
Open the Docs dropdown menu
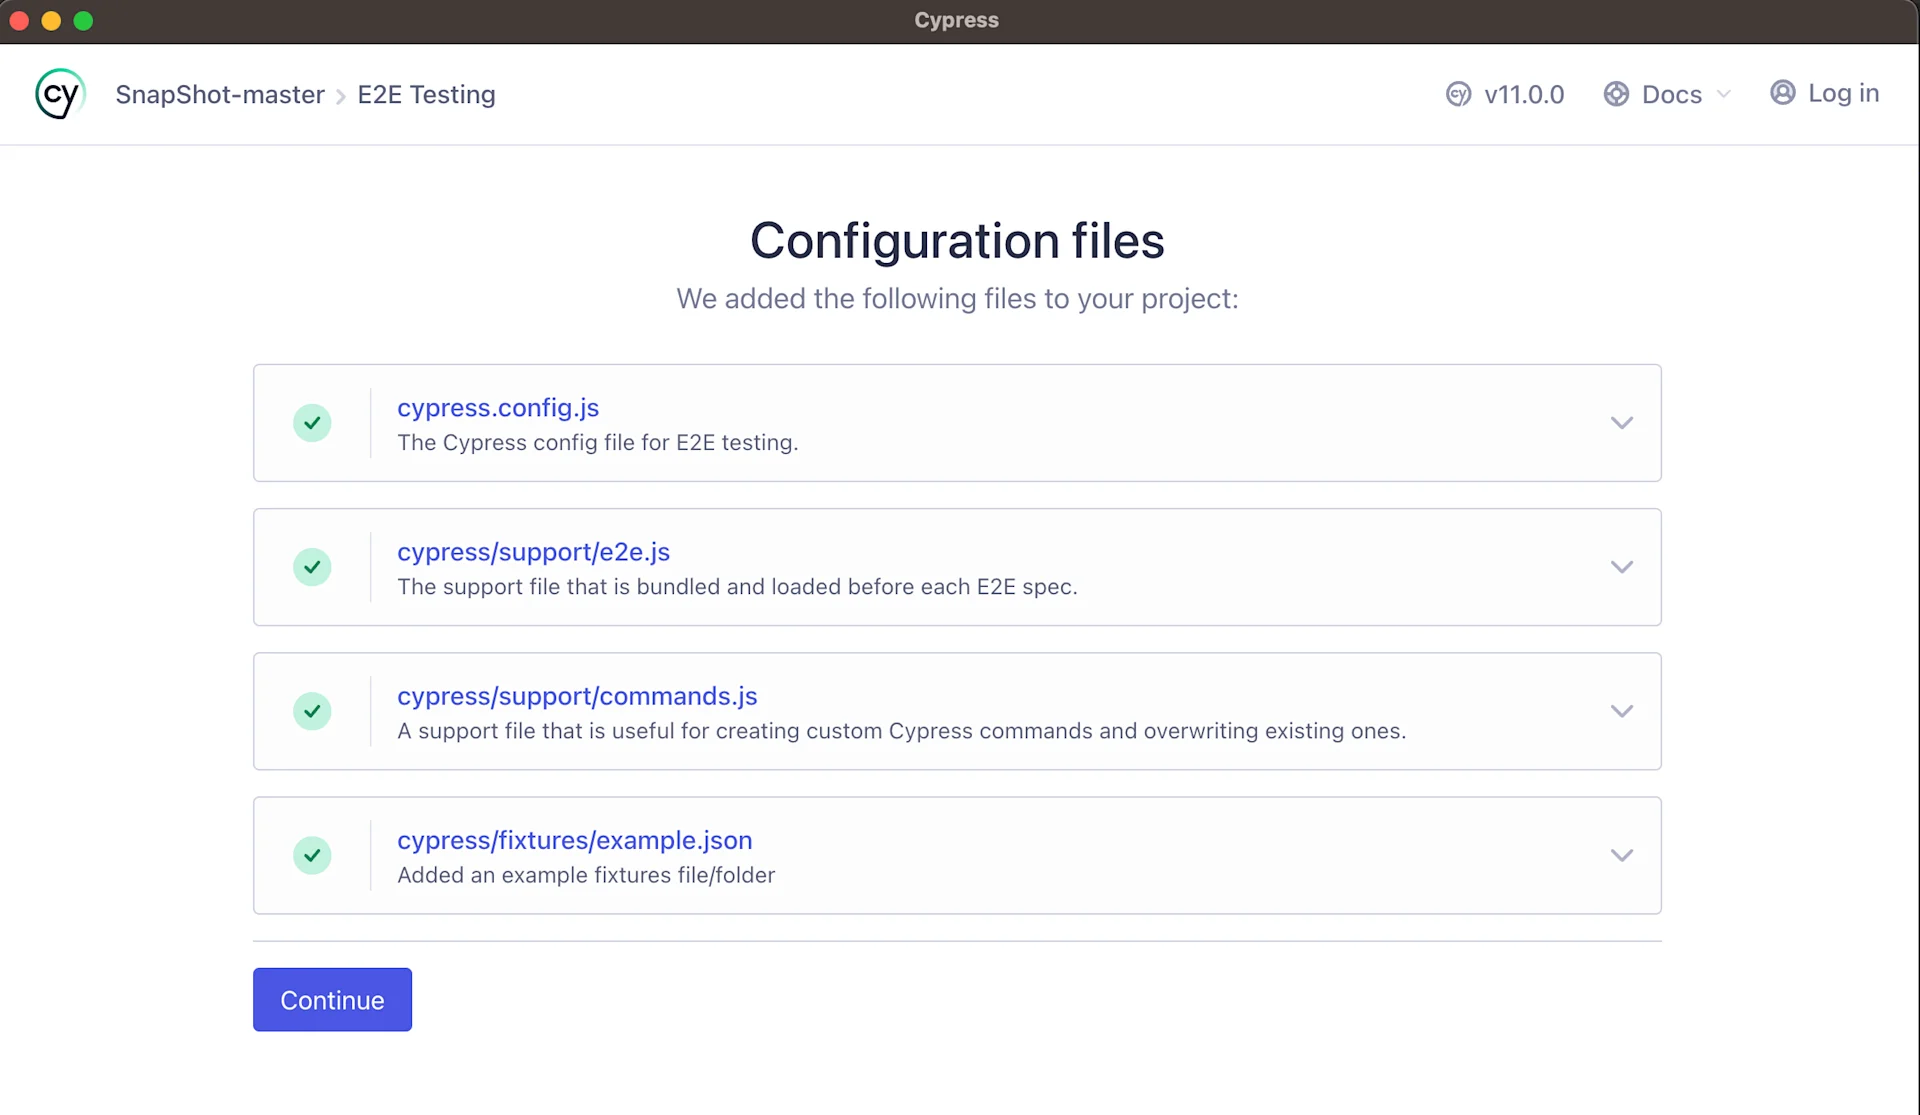click(1726, 93)
